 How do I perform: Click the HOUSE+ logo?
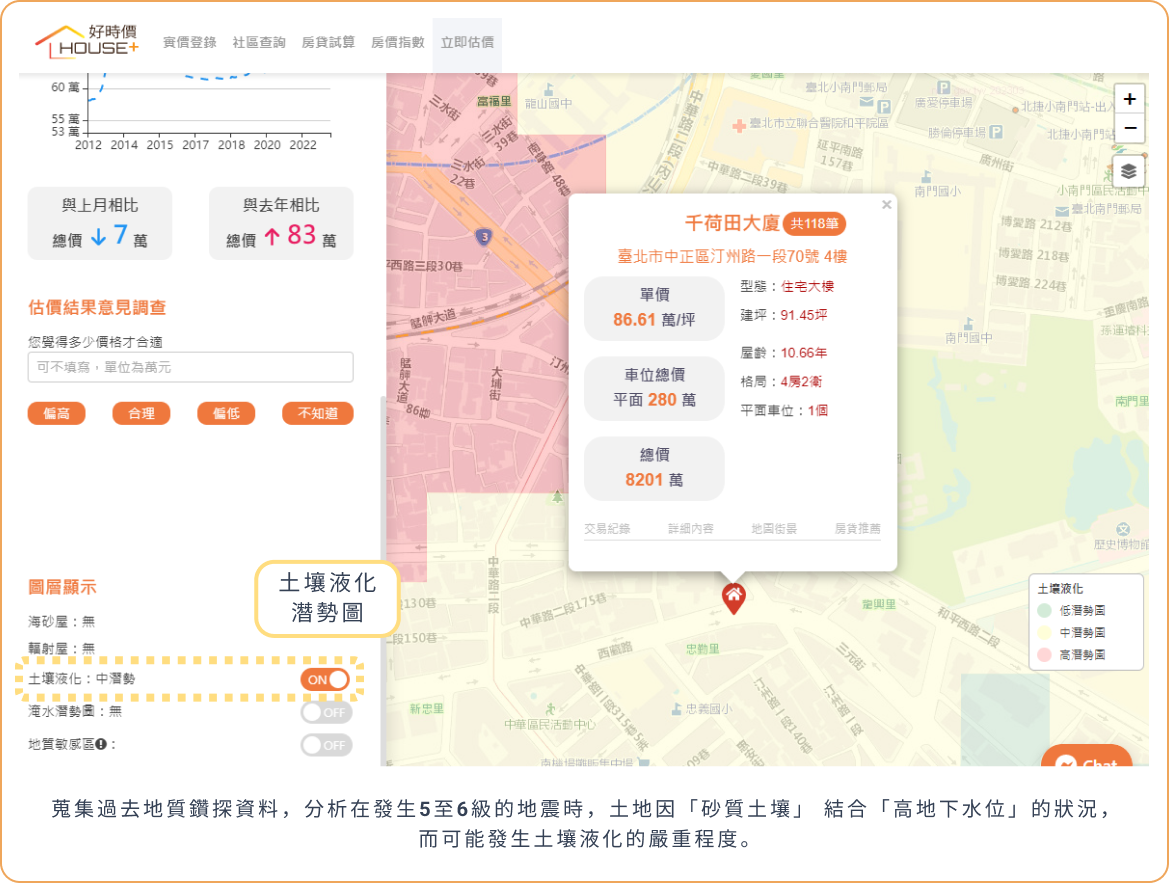click(x=87, y=42)
